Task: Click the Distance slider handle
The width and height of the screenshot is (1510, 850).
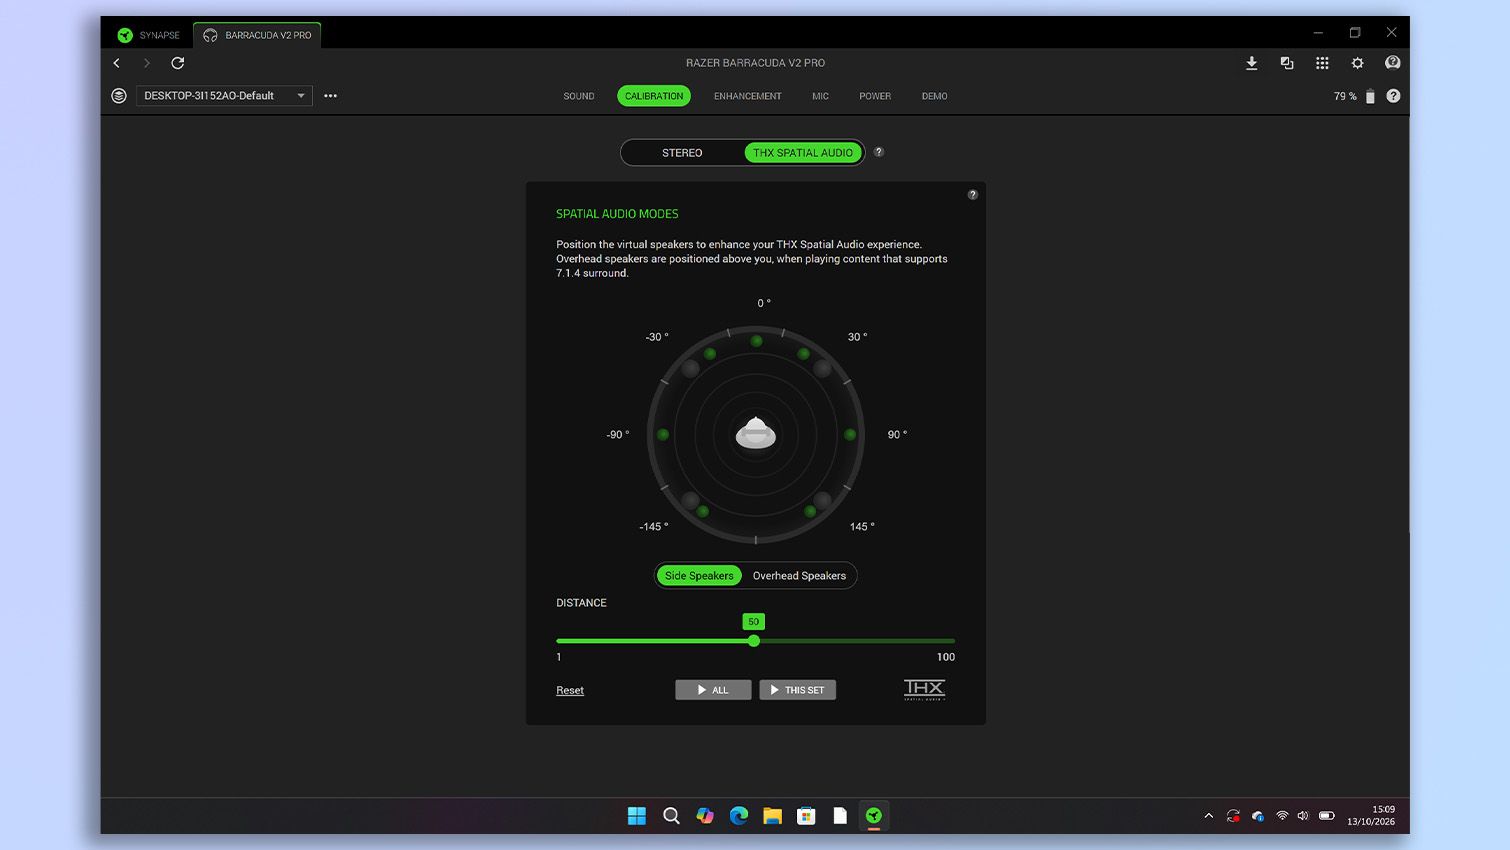Action: (x=754, y=641)
